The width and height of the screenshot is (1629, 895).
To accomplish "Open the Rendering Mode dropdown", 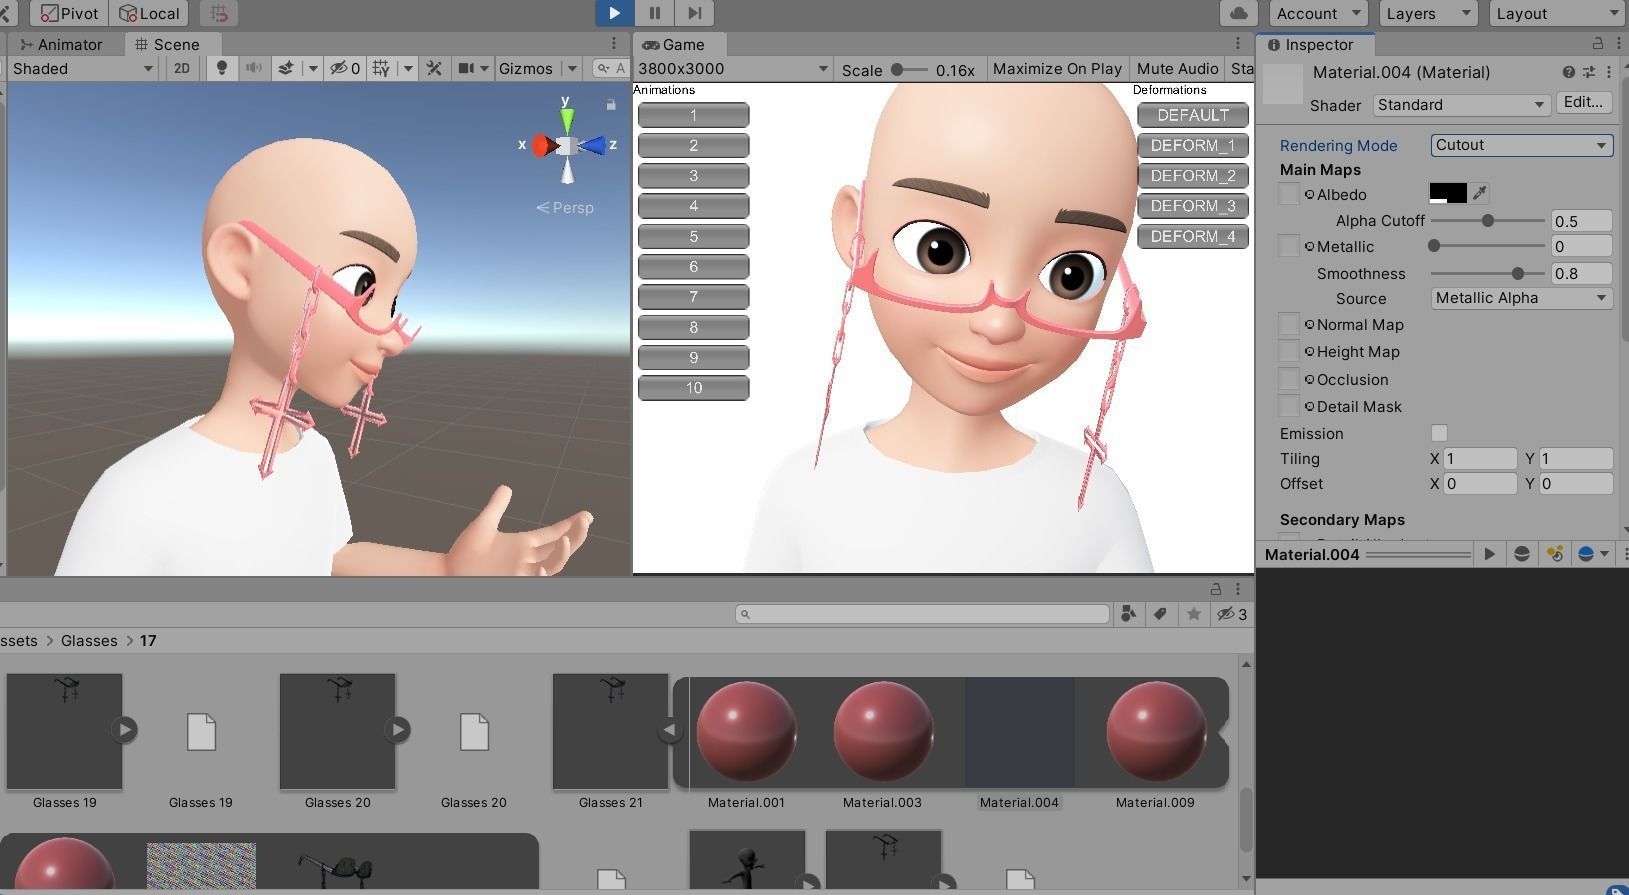I will [x=1521, y=145].
